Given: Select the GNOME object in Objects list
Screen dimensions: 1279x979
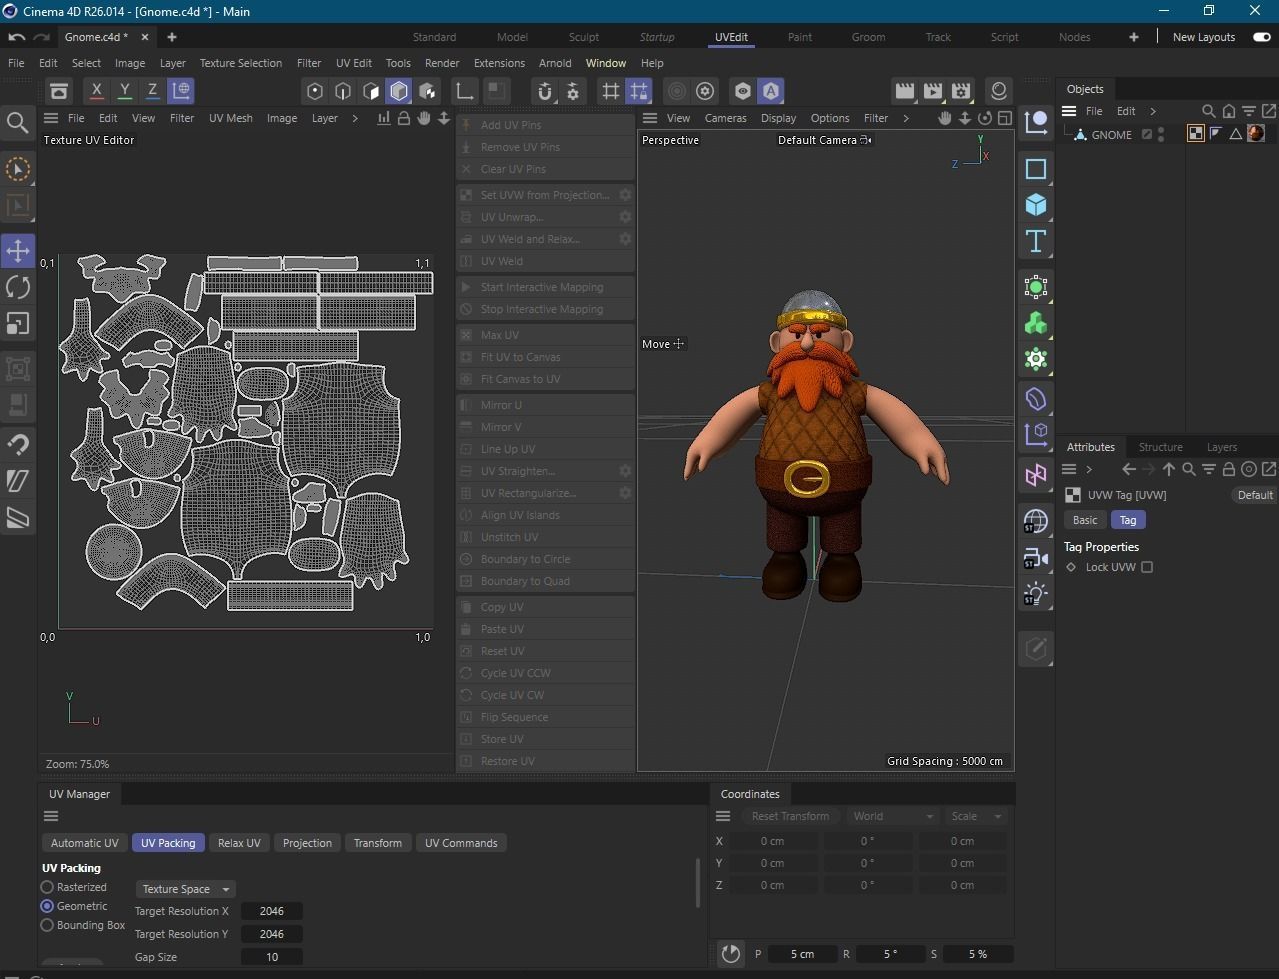Looking at the screenshot, I should [x=1111, y=134].
